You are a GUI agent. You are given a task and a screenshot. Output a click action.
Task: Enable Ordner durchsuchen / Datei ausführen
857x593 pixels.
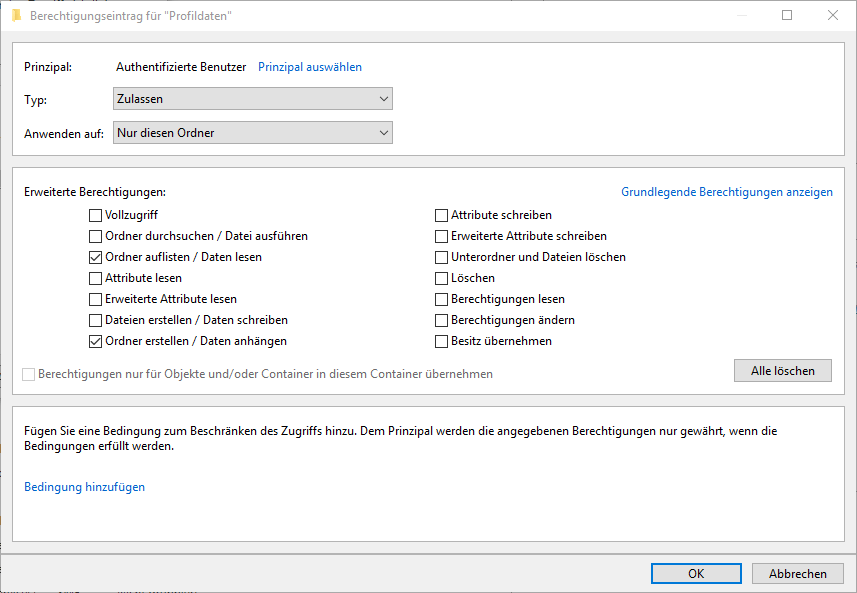pyautogui.click(x=96, y=236)
